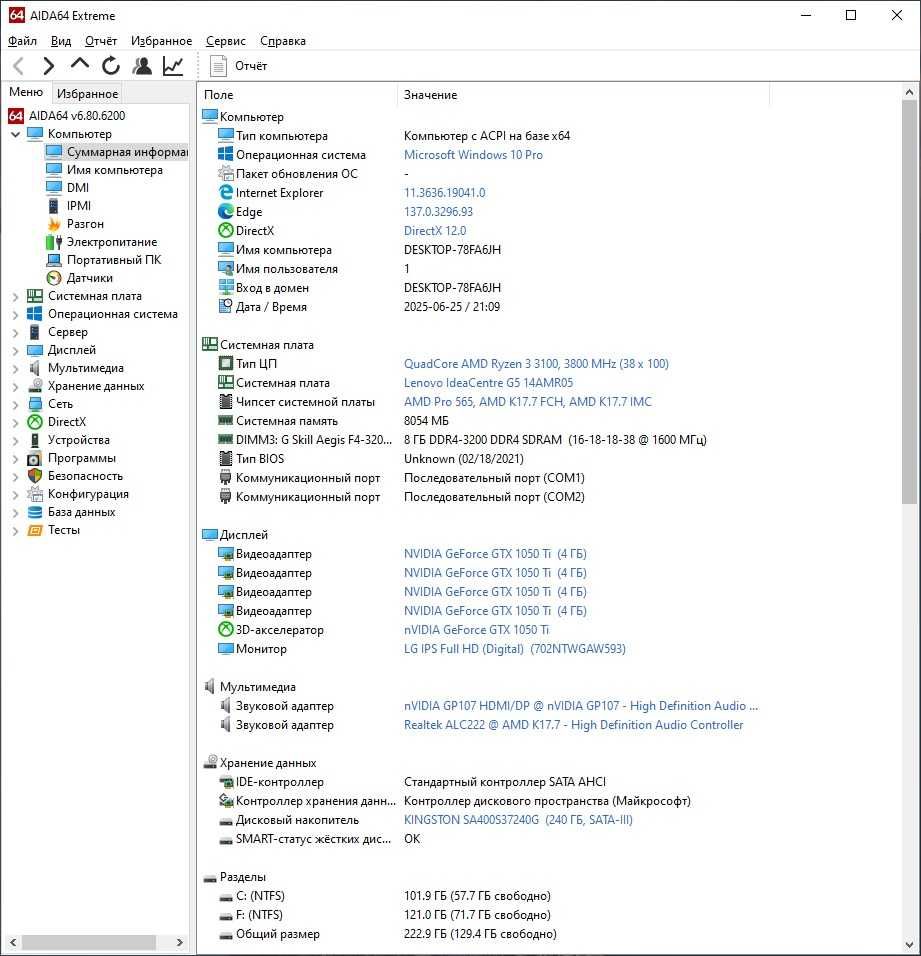Open the Электропитание battery icon item

point(54,242)
